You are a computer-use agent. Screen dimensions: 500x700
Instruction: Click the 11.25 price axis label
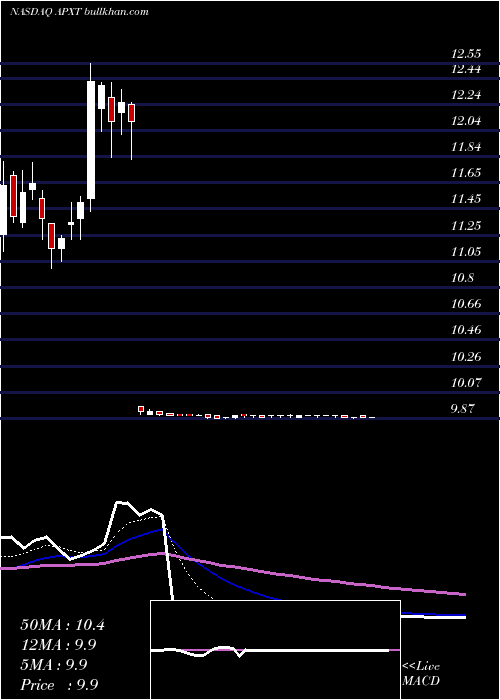click(x=466, y=225)
